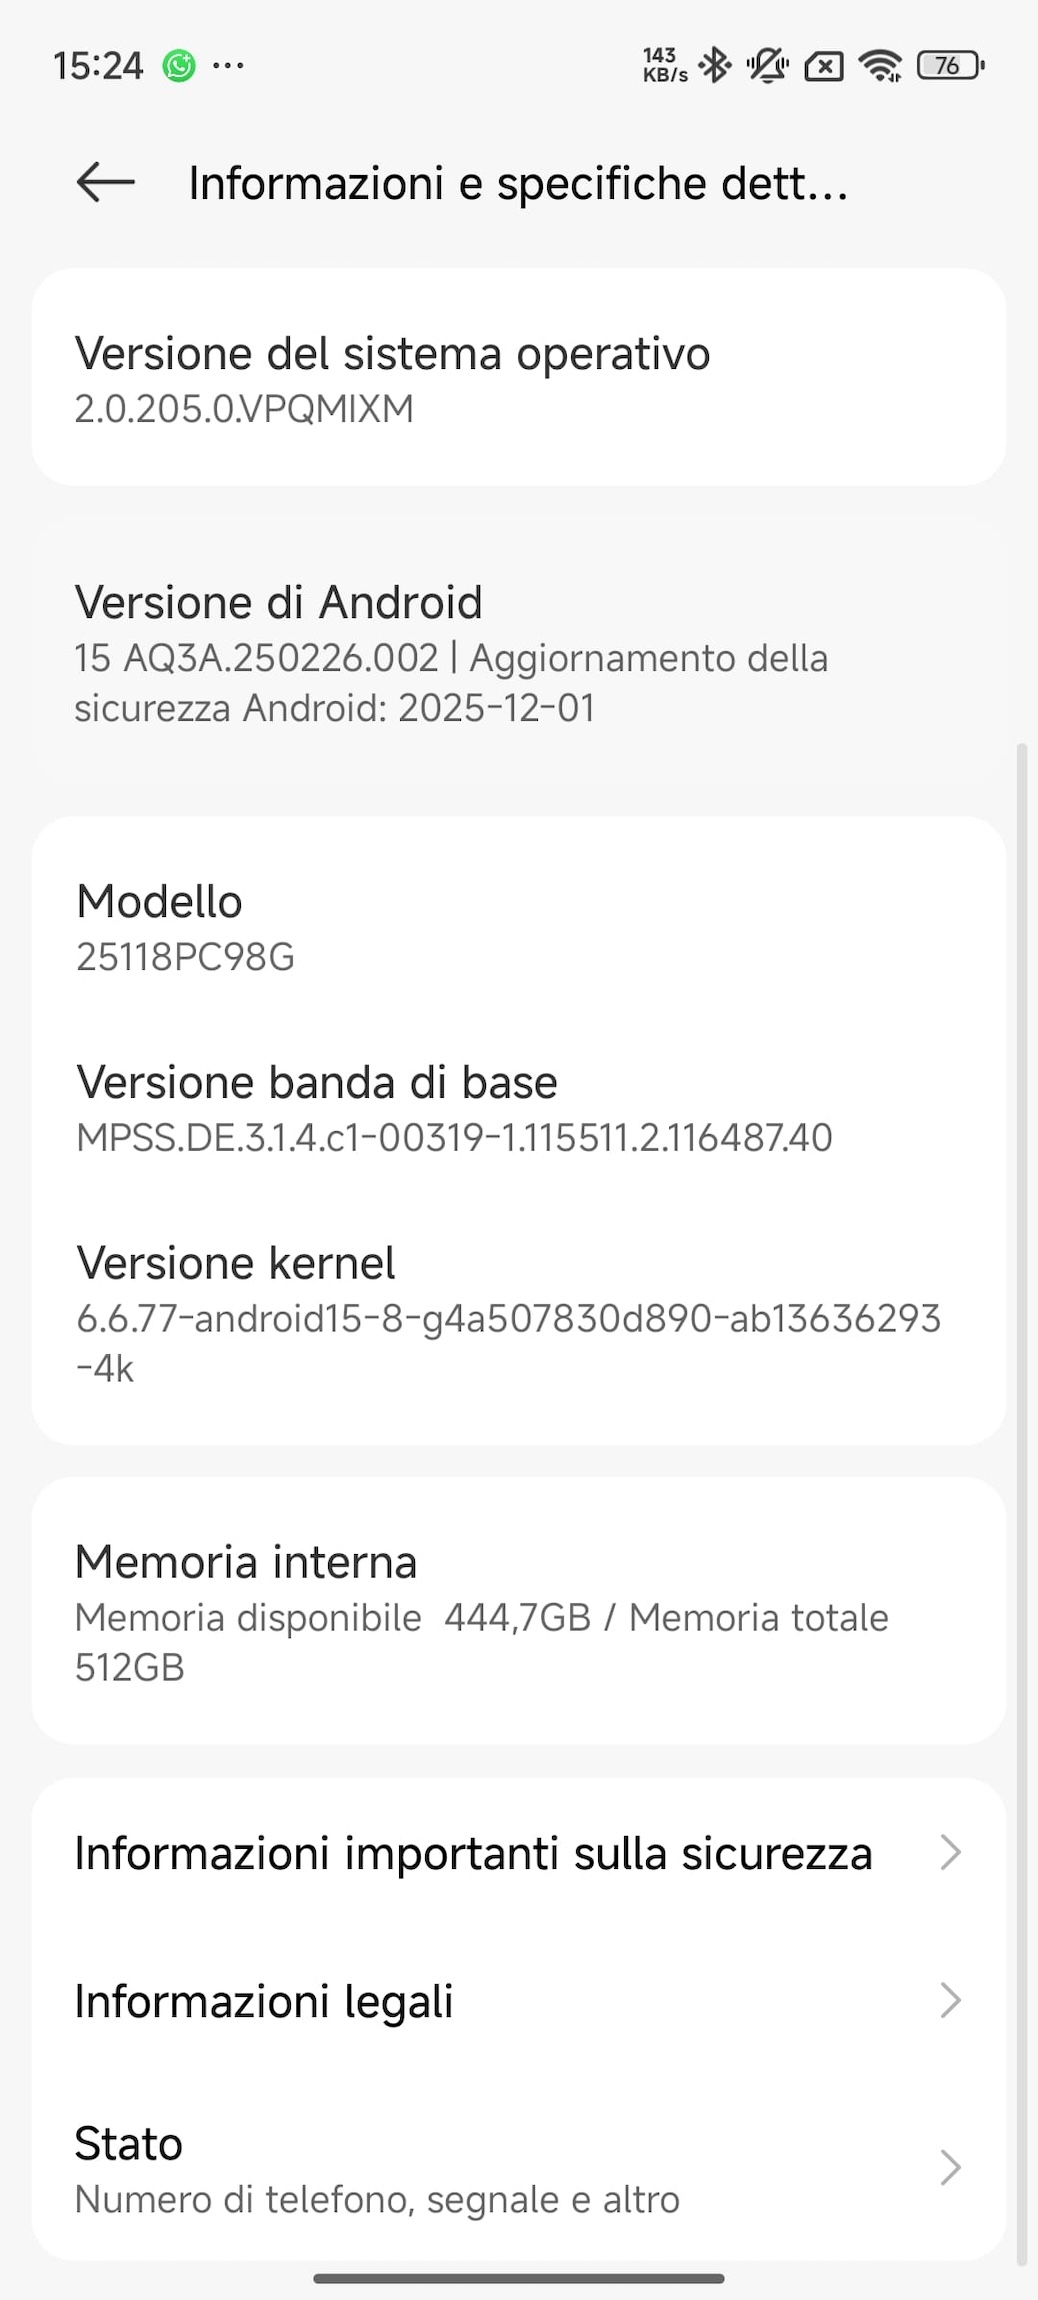Tap the Bluetooth status icon

(x=714, y=66)
